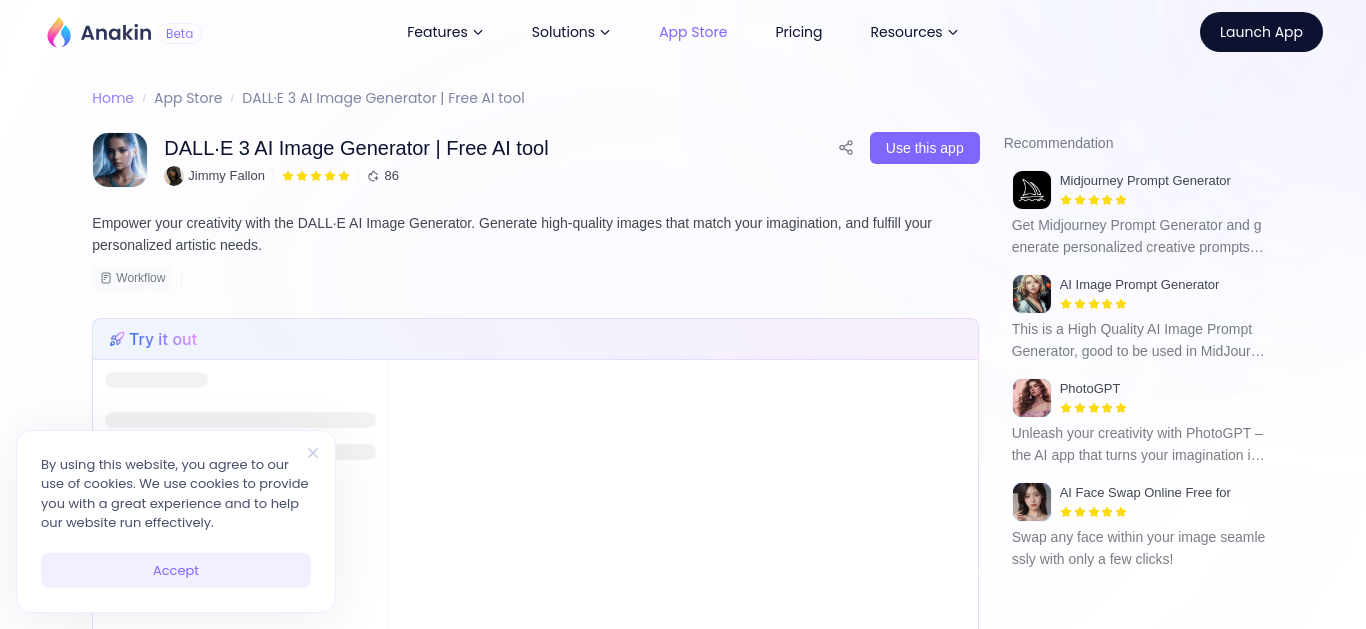Click the Recommendation heading

[x=1058, y=143]
